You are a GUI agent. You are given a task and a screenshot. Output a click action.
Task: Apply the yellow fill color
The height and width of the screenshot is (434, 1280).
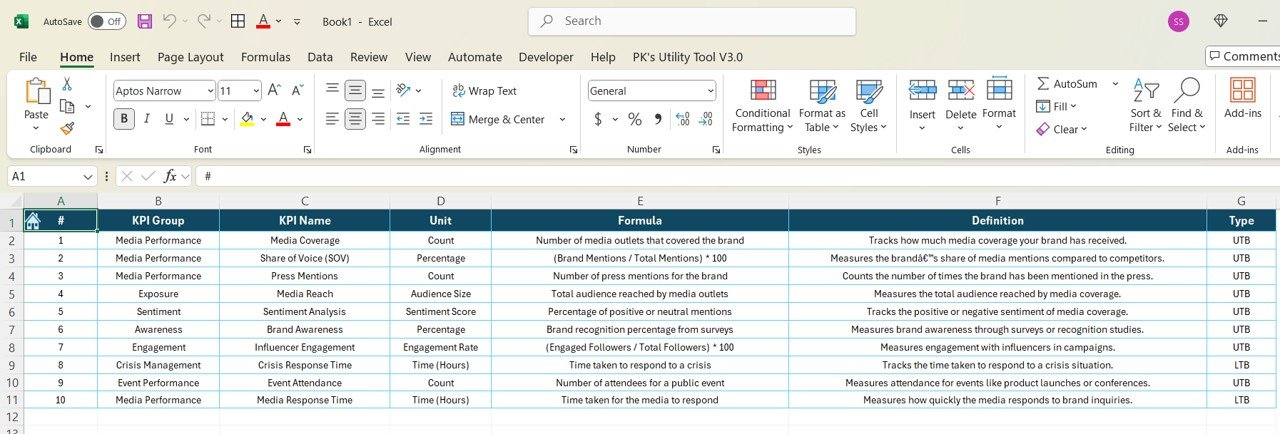pos(247,119)
